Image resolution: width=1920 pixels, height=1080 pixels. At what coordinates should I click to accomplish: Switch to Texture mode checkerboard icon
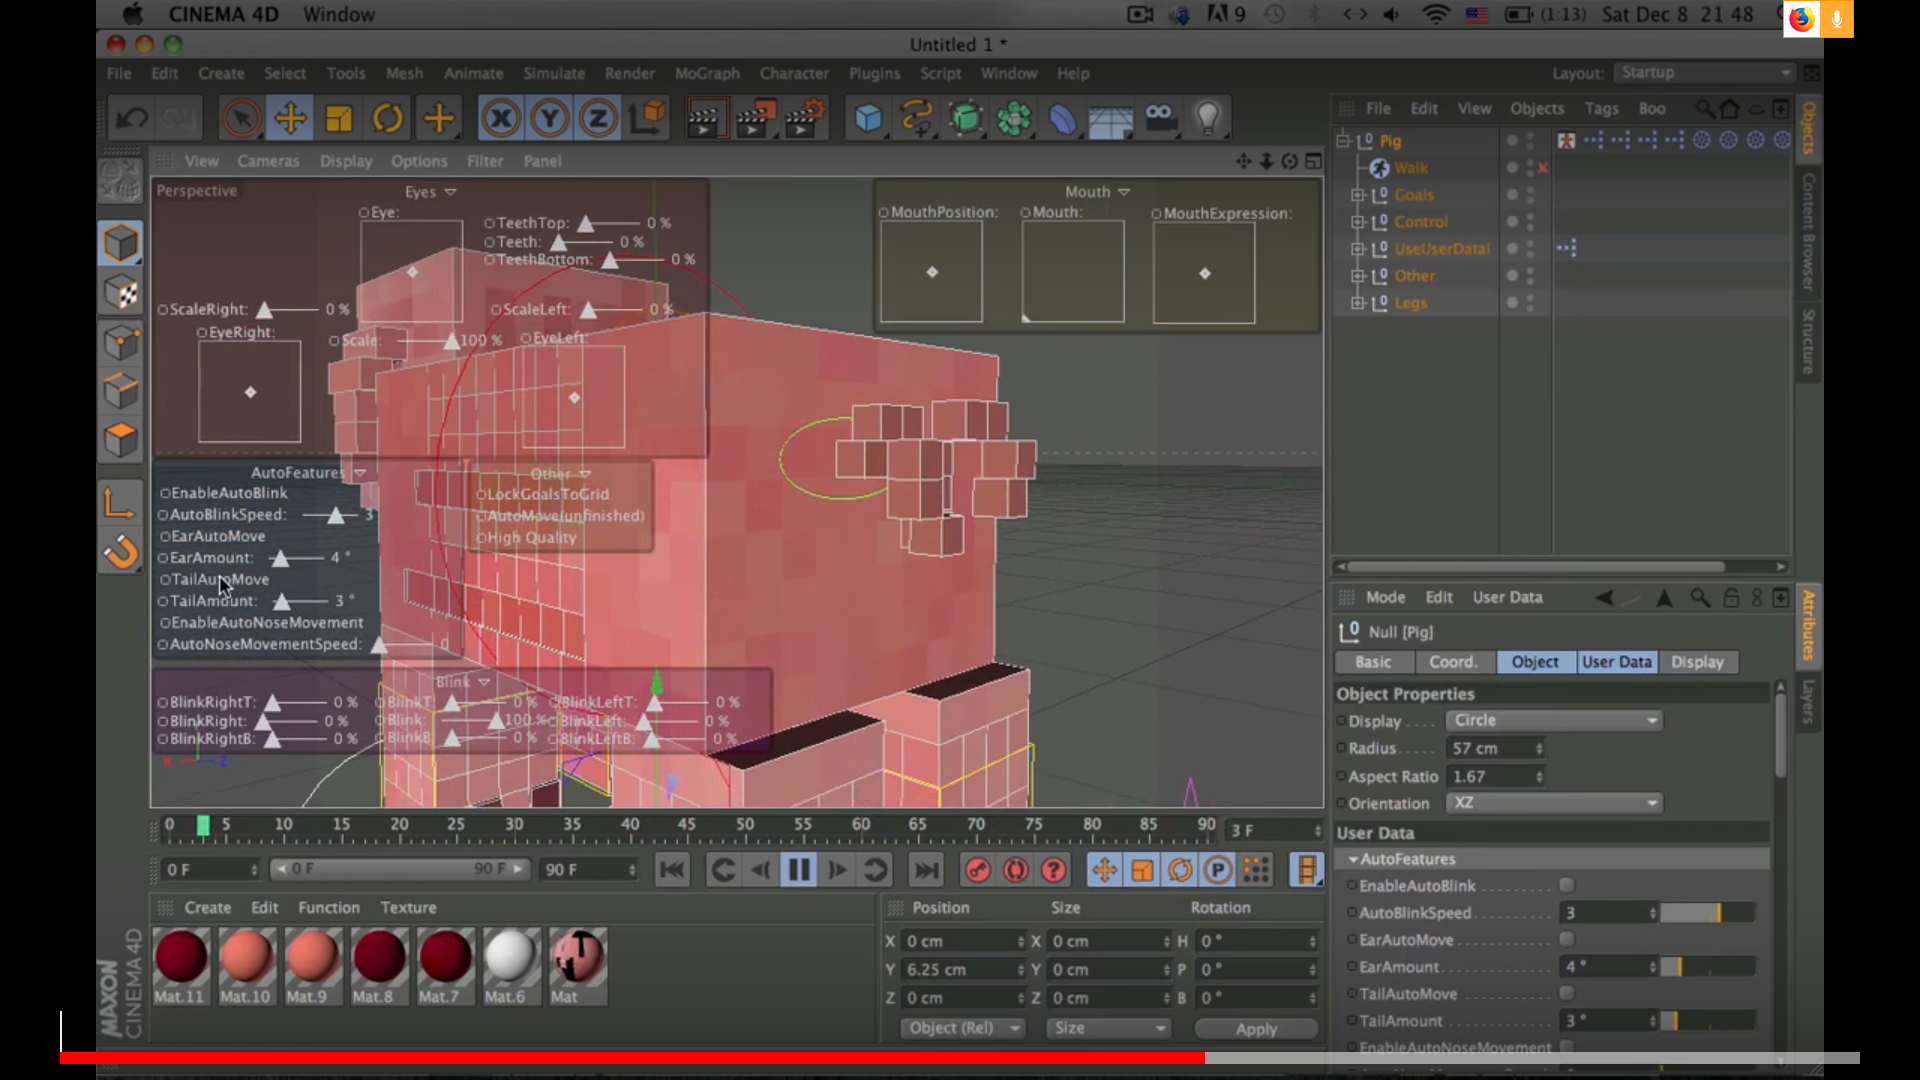[120, 292]
